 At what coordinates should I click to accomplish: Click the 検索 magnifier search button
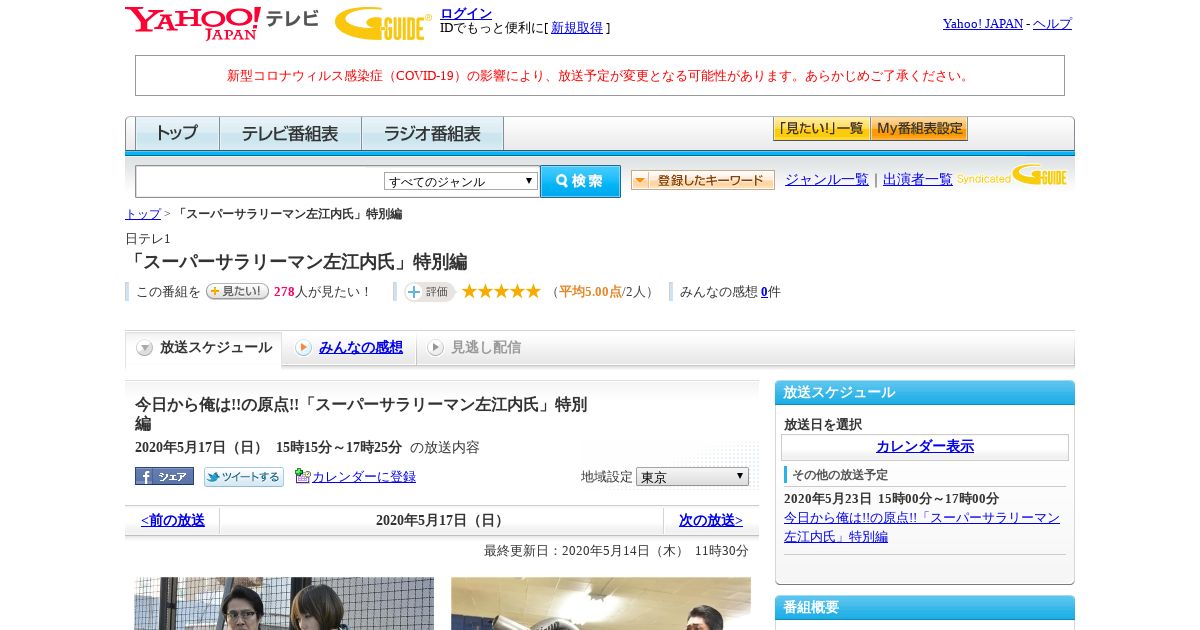tap(580, 181)
